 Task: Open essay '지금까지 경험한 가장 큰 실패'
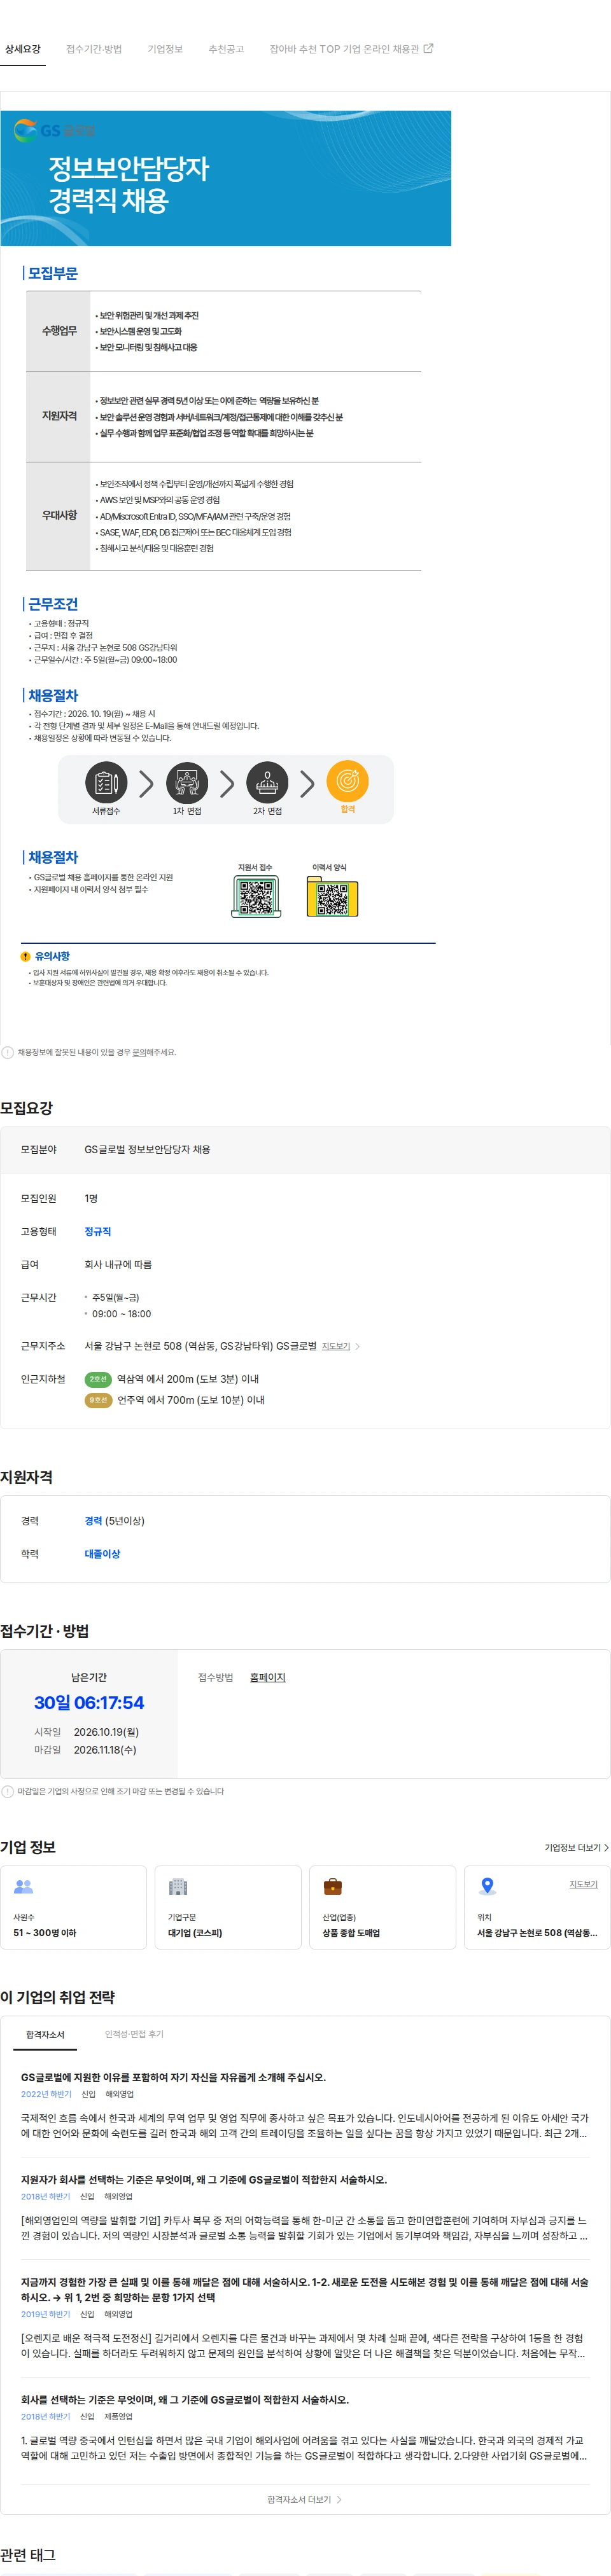pos(305,2289)
